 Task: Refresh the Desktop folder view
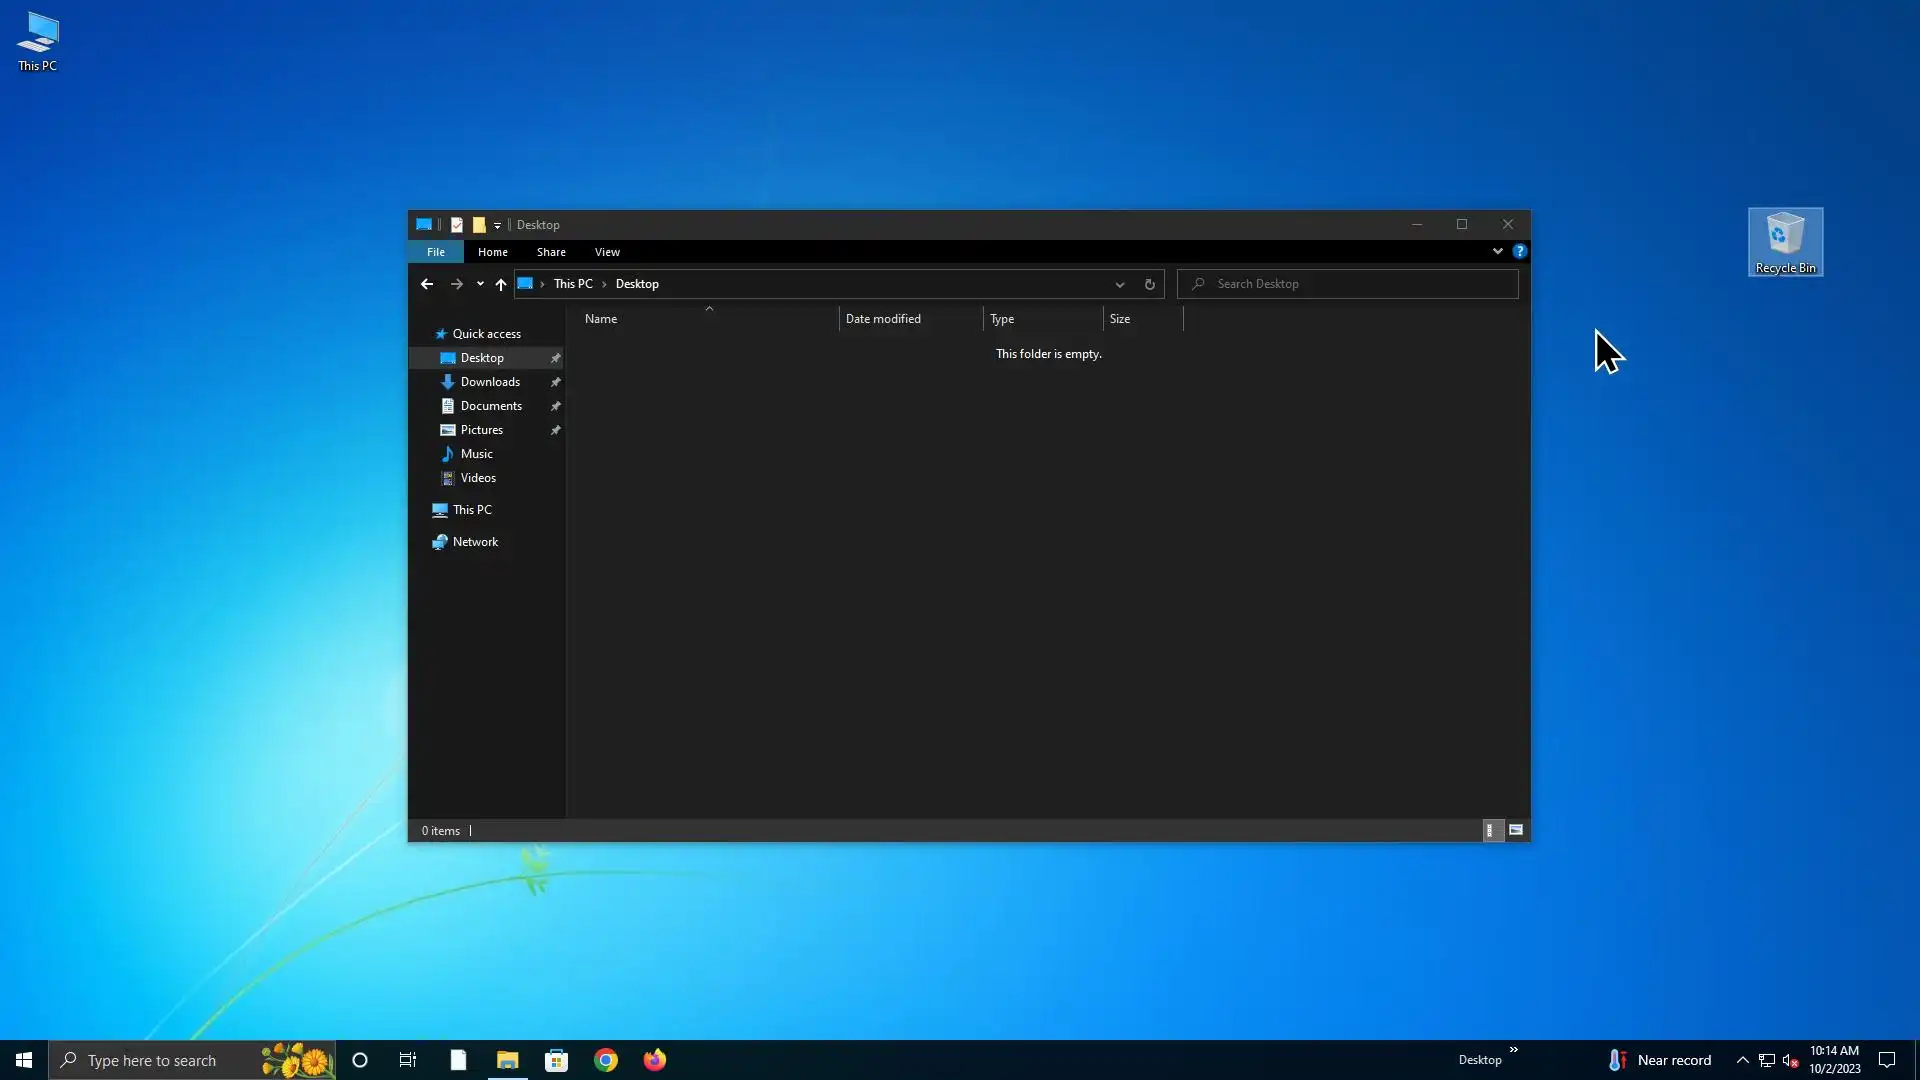point(1149,284)
